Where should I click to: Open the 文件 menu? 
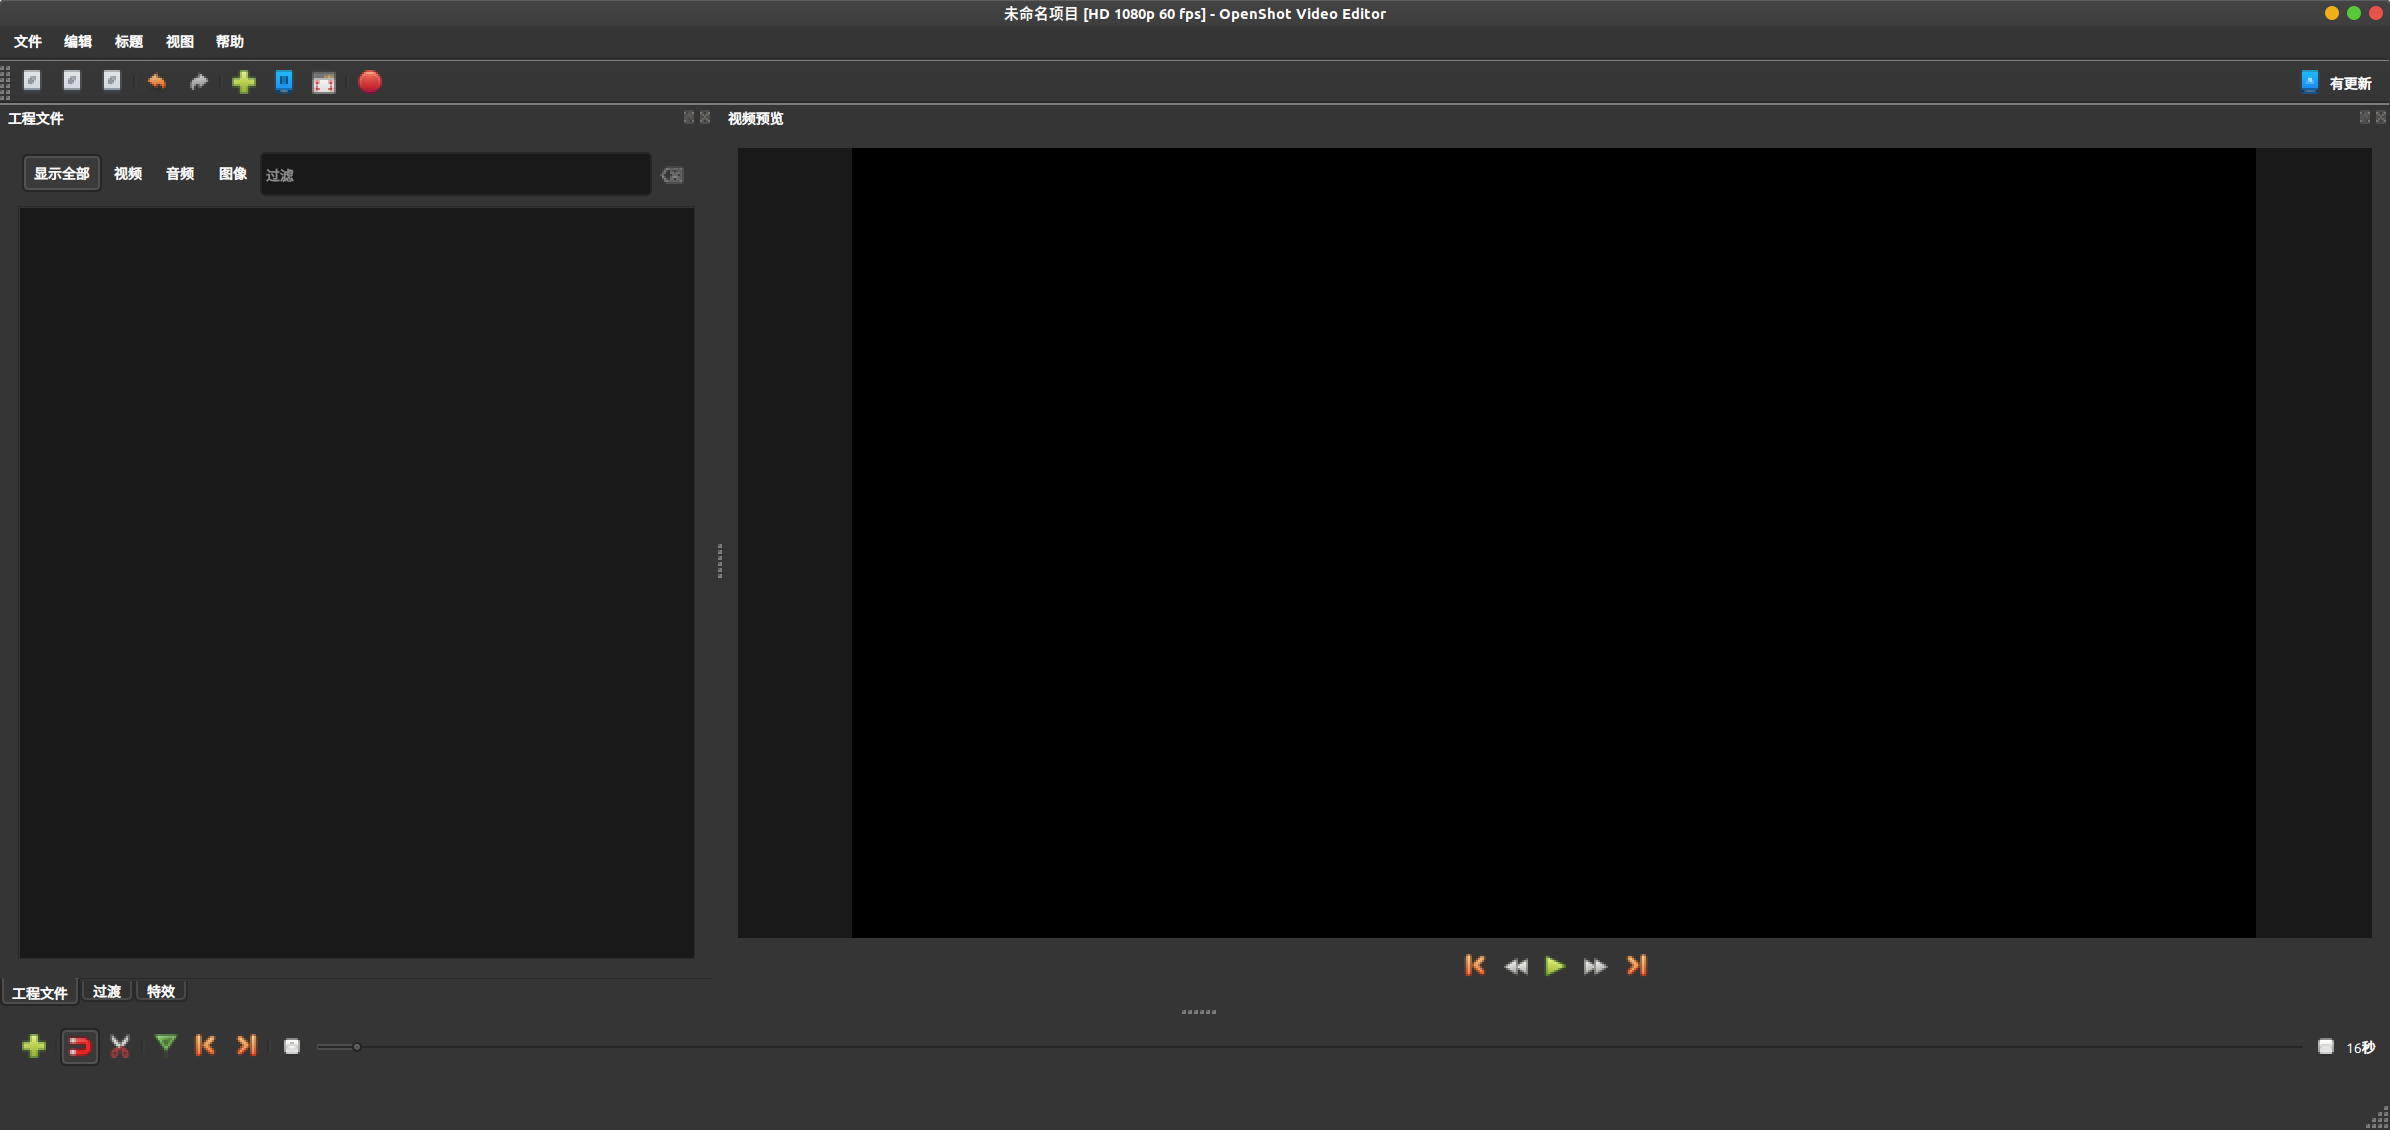[28, 42]
